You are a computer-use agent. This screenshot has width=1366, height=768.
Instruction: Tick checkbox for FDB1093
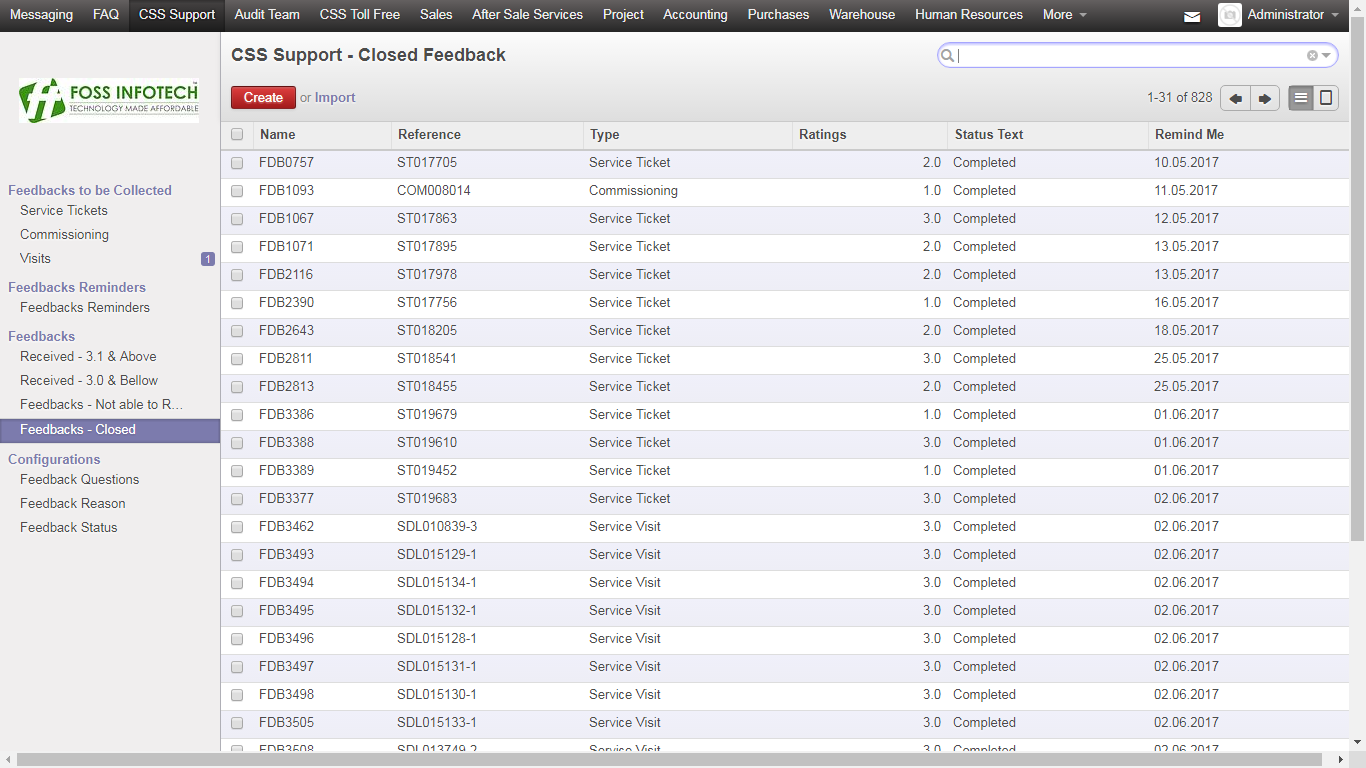(237, 191)
